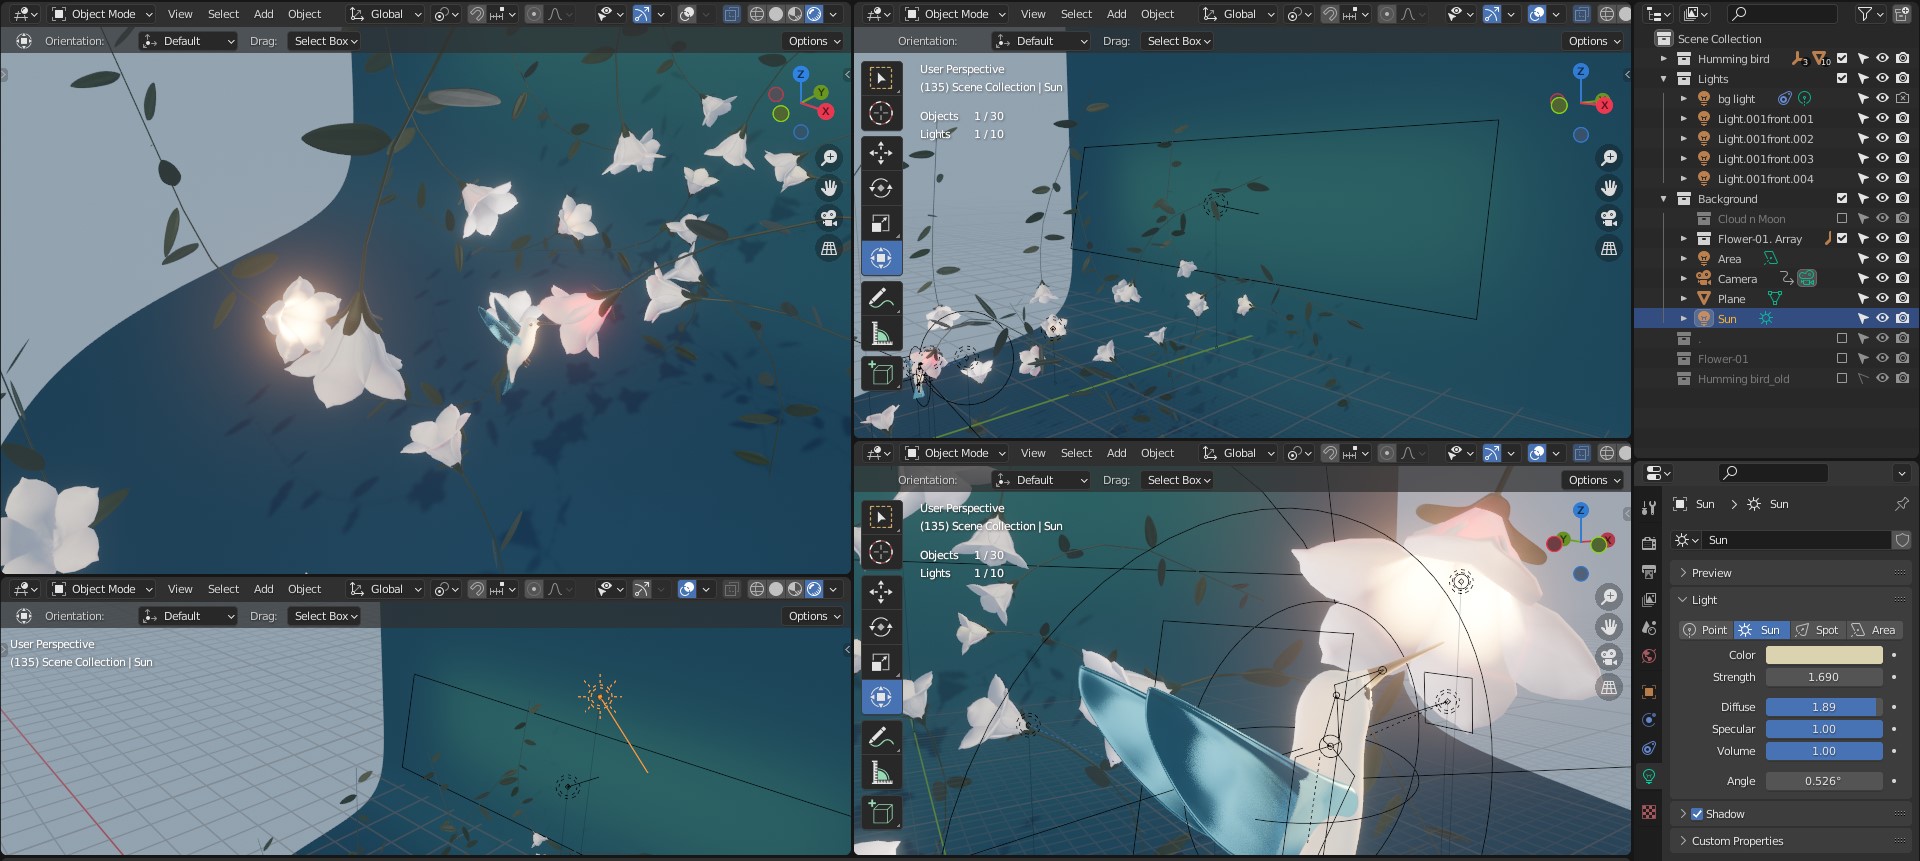
Task: Select the Transform tool in bottom-right viewport toolbar
Action: coord(881,697)
